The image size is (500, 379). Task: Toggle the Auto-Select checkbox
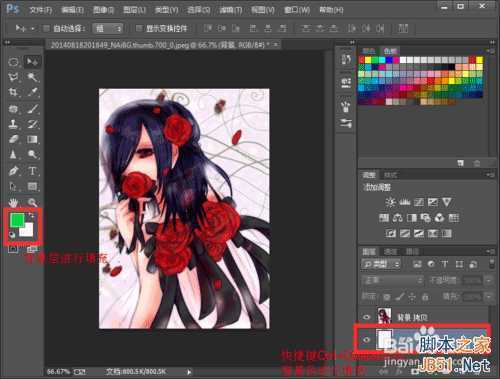pyautogui.click(x=46, y=29)
